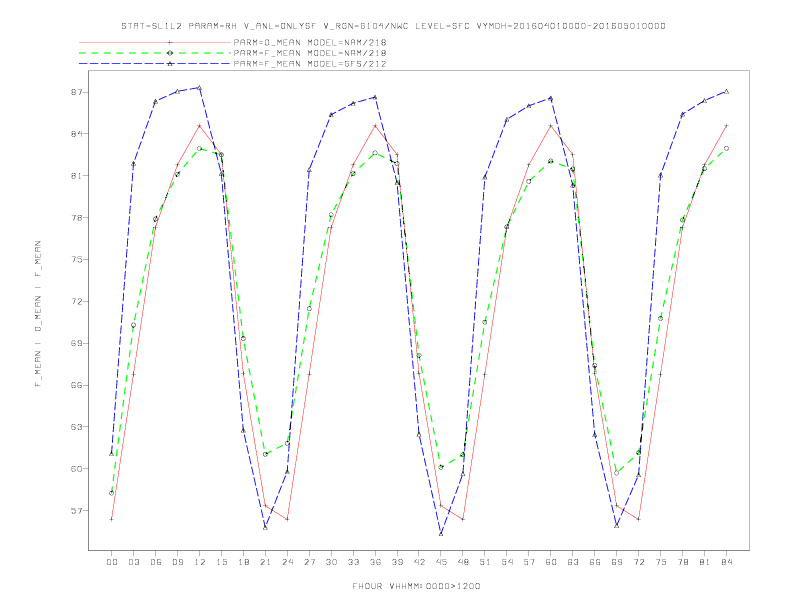Screen dimensions: 792x612
Task: Click the x-axis tick label 84
Action: point(726,562)
